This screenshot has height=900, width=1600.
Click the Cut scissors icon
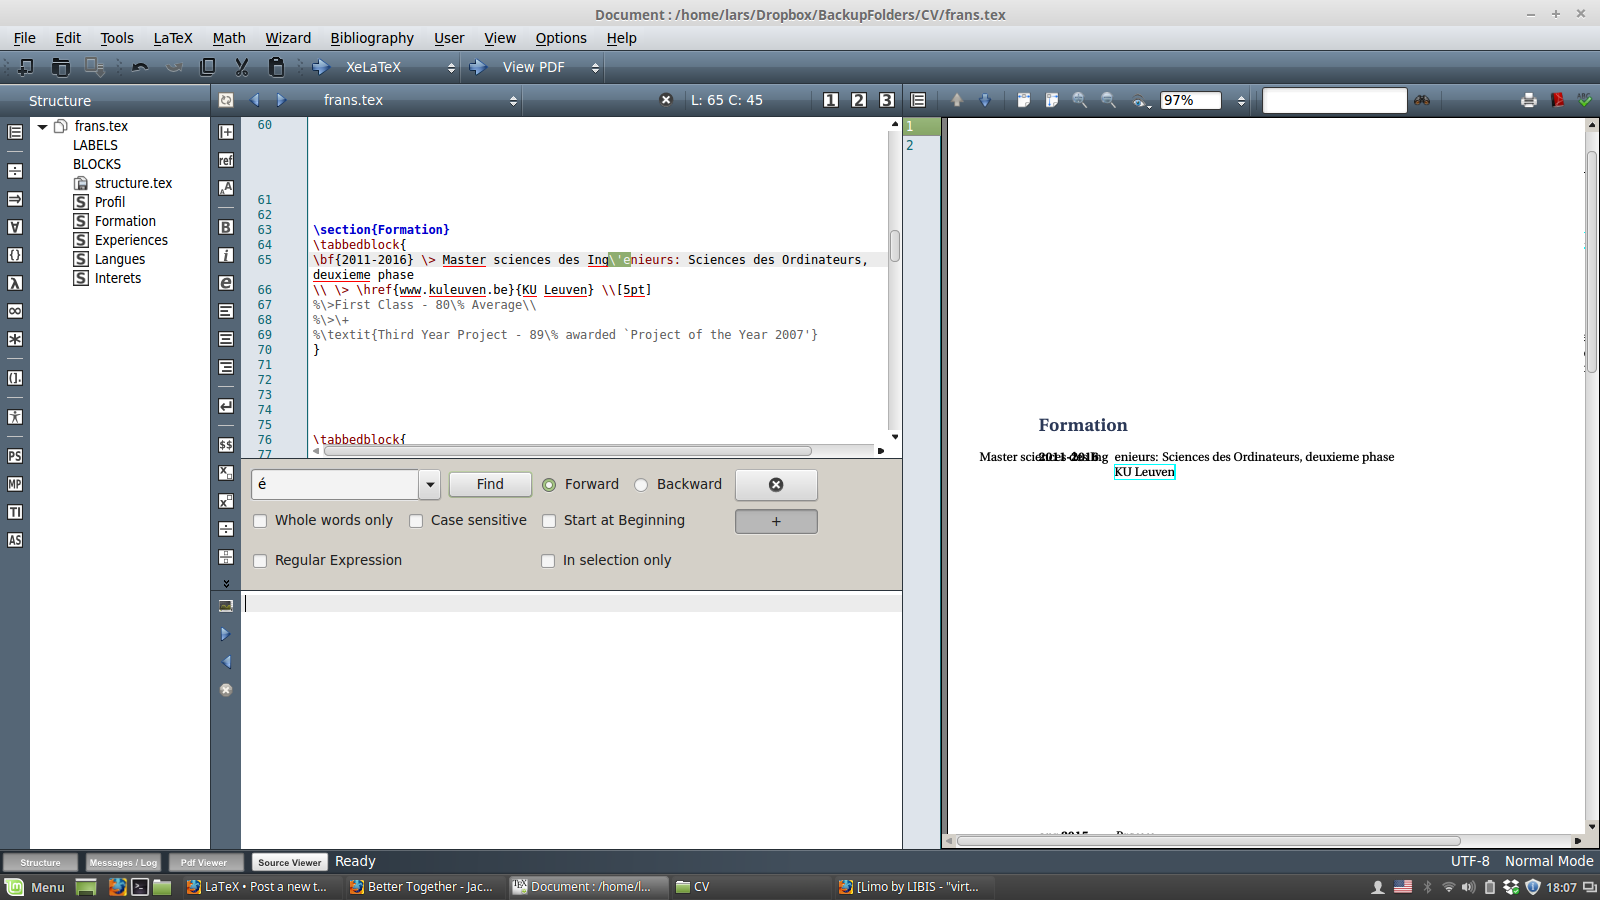point(242,67)
